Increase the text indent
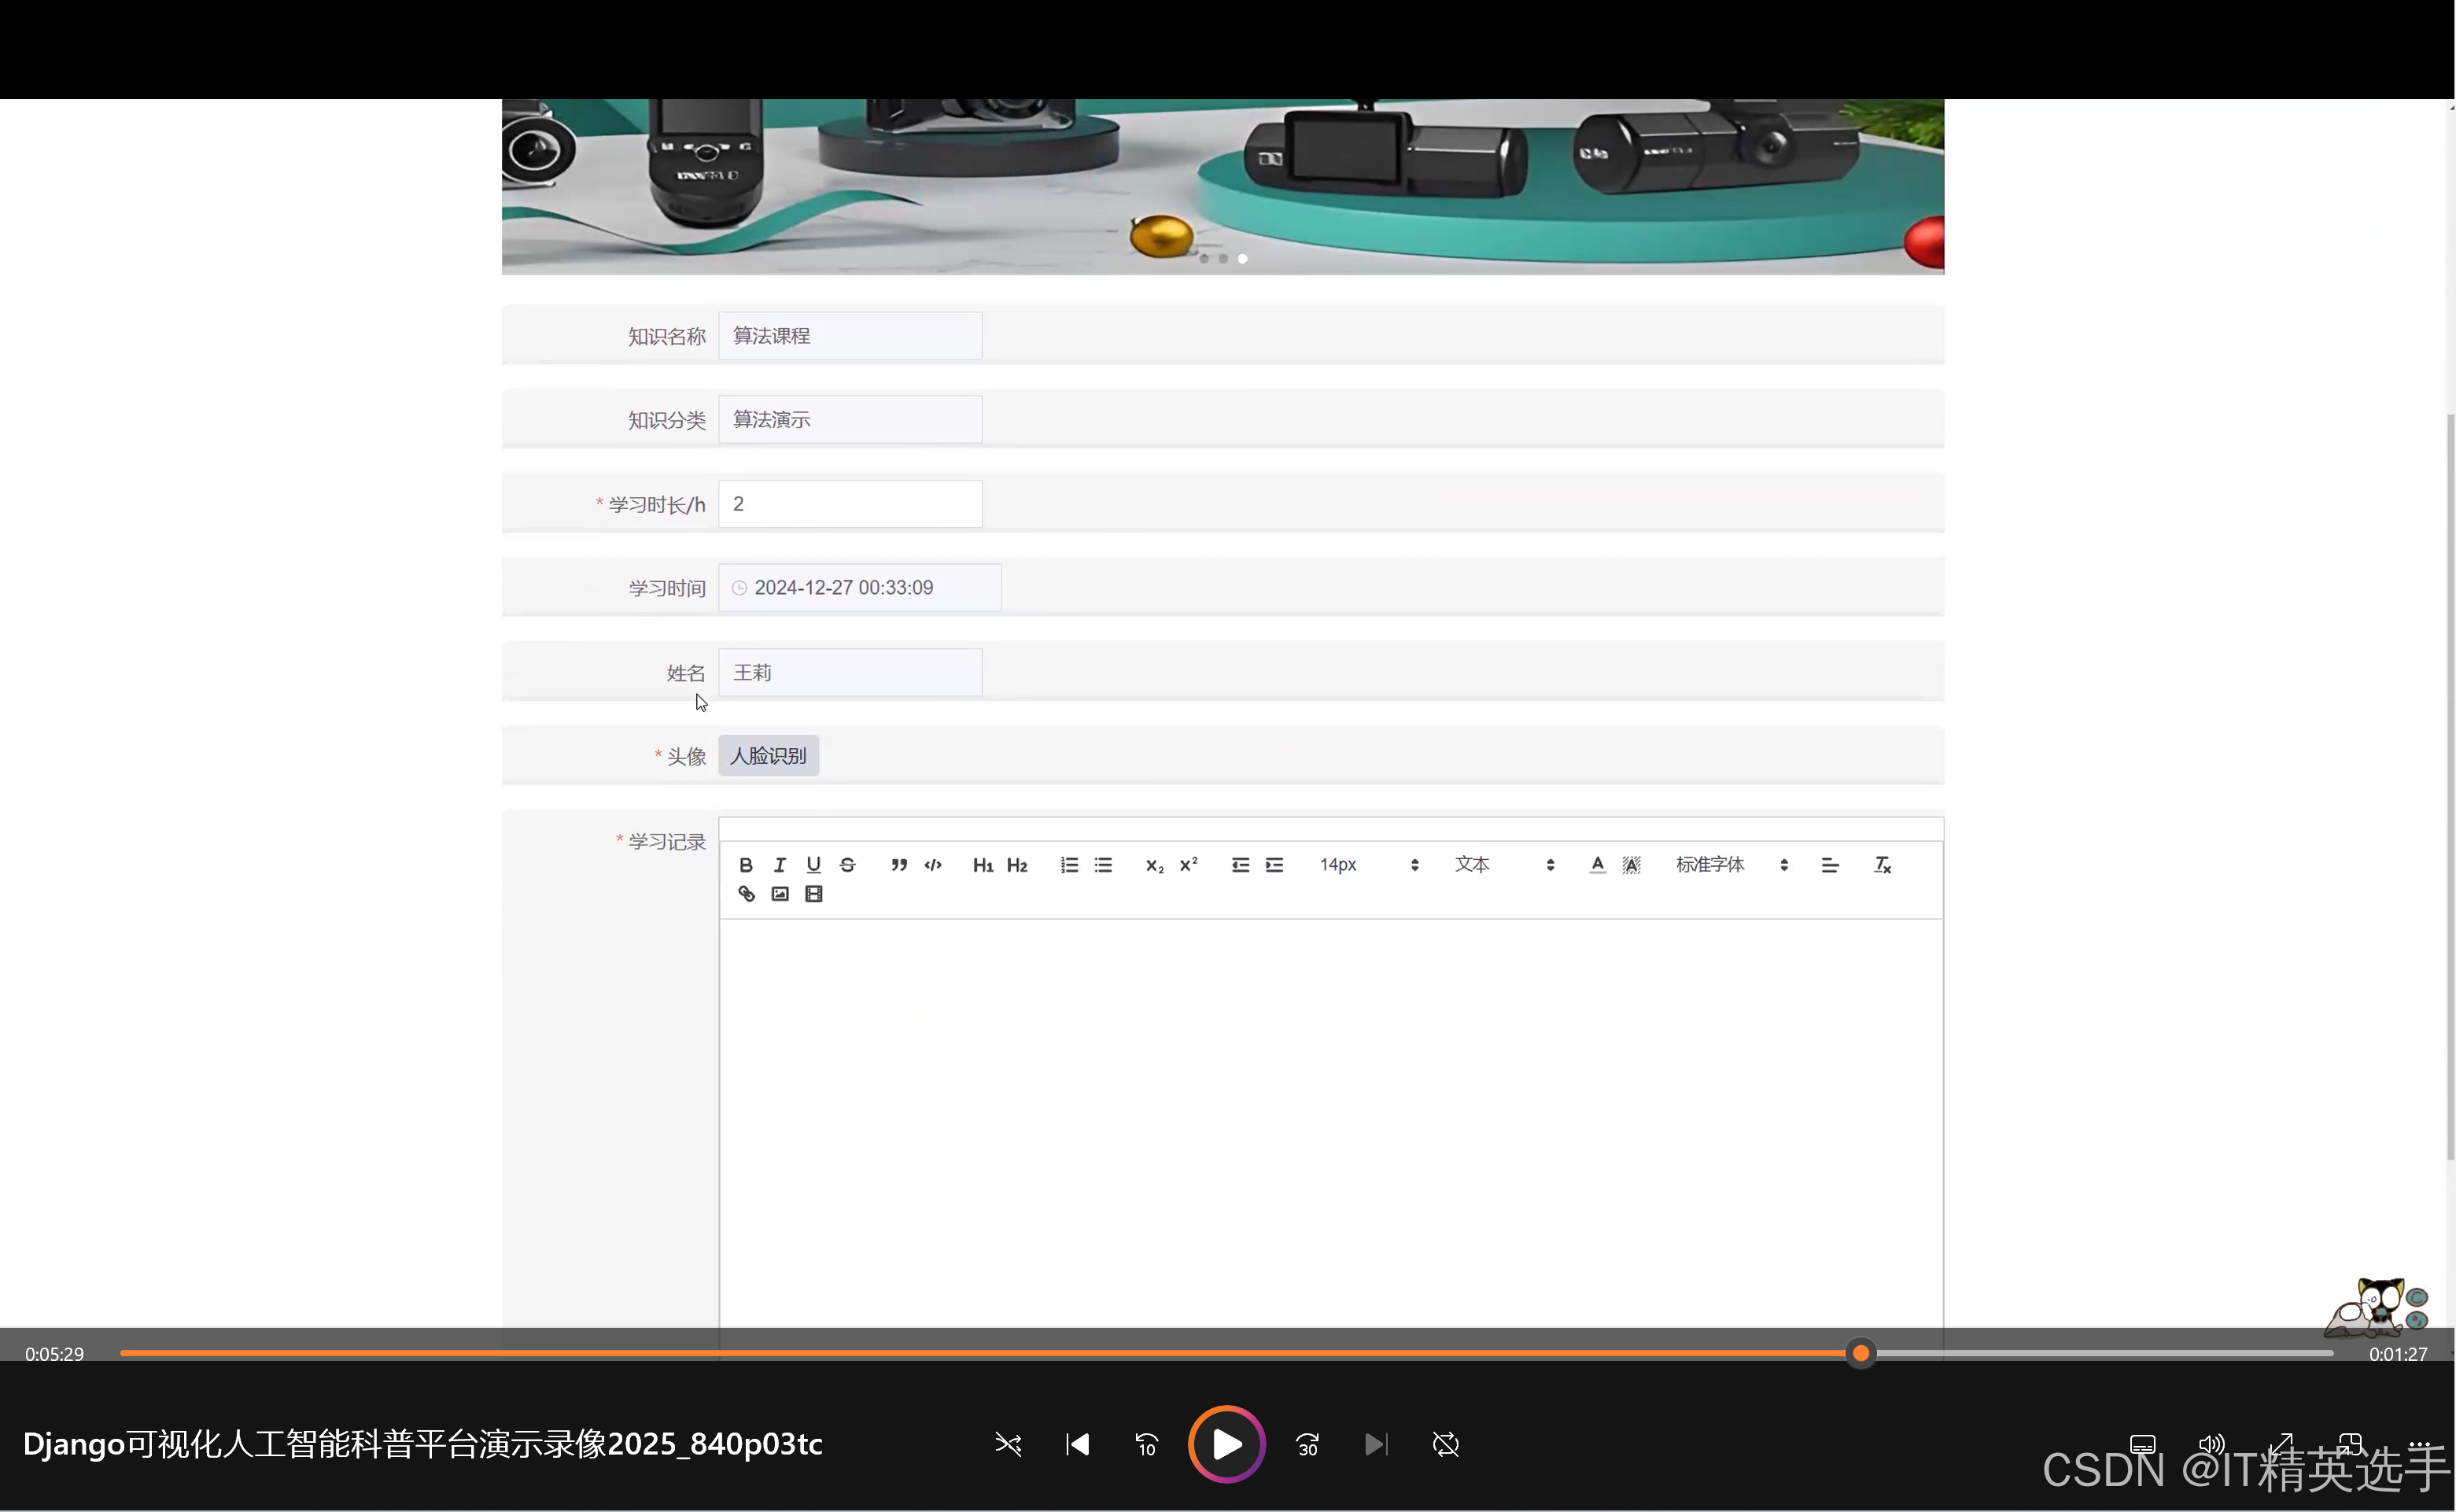This screenshot has height=1512, width=2456. 1274,865
